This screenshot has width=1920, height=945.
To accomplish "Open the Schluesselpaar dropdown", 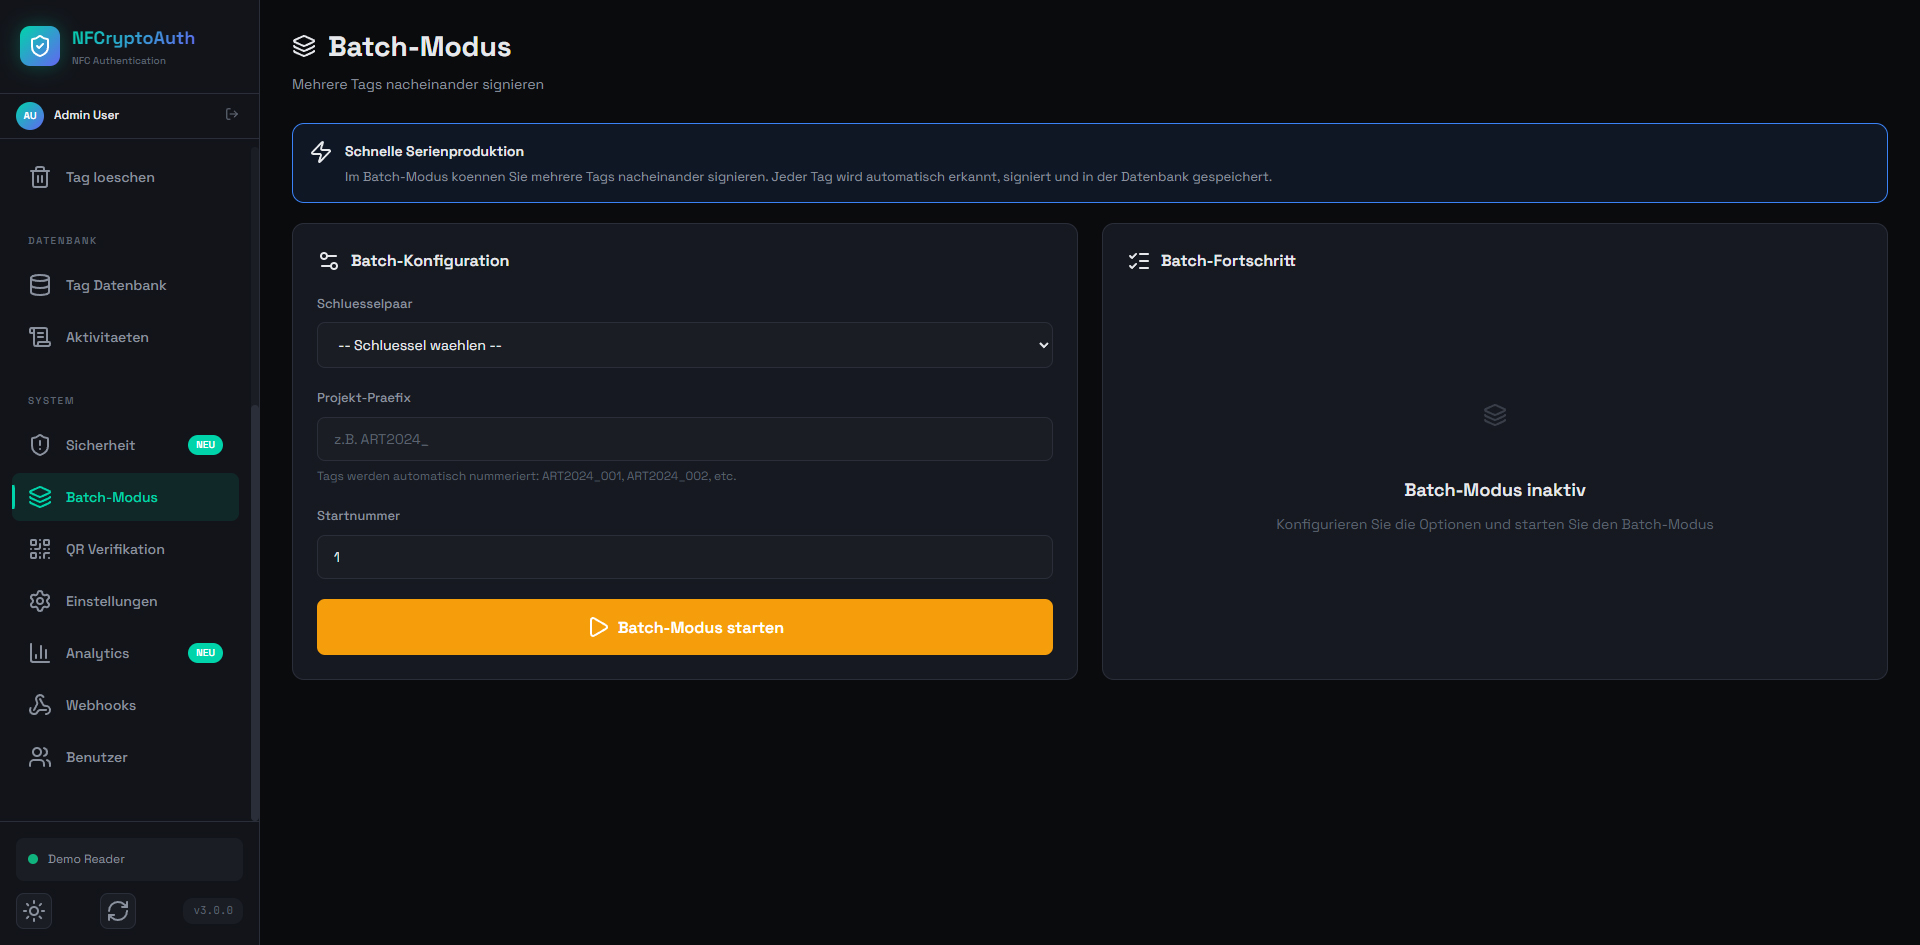I will point(684,345).
